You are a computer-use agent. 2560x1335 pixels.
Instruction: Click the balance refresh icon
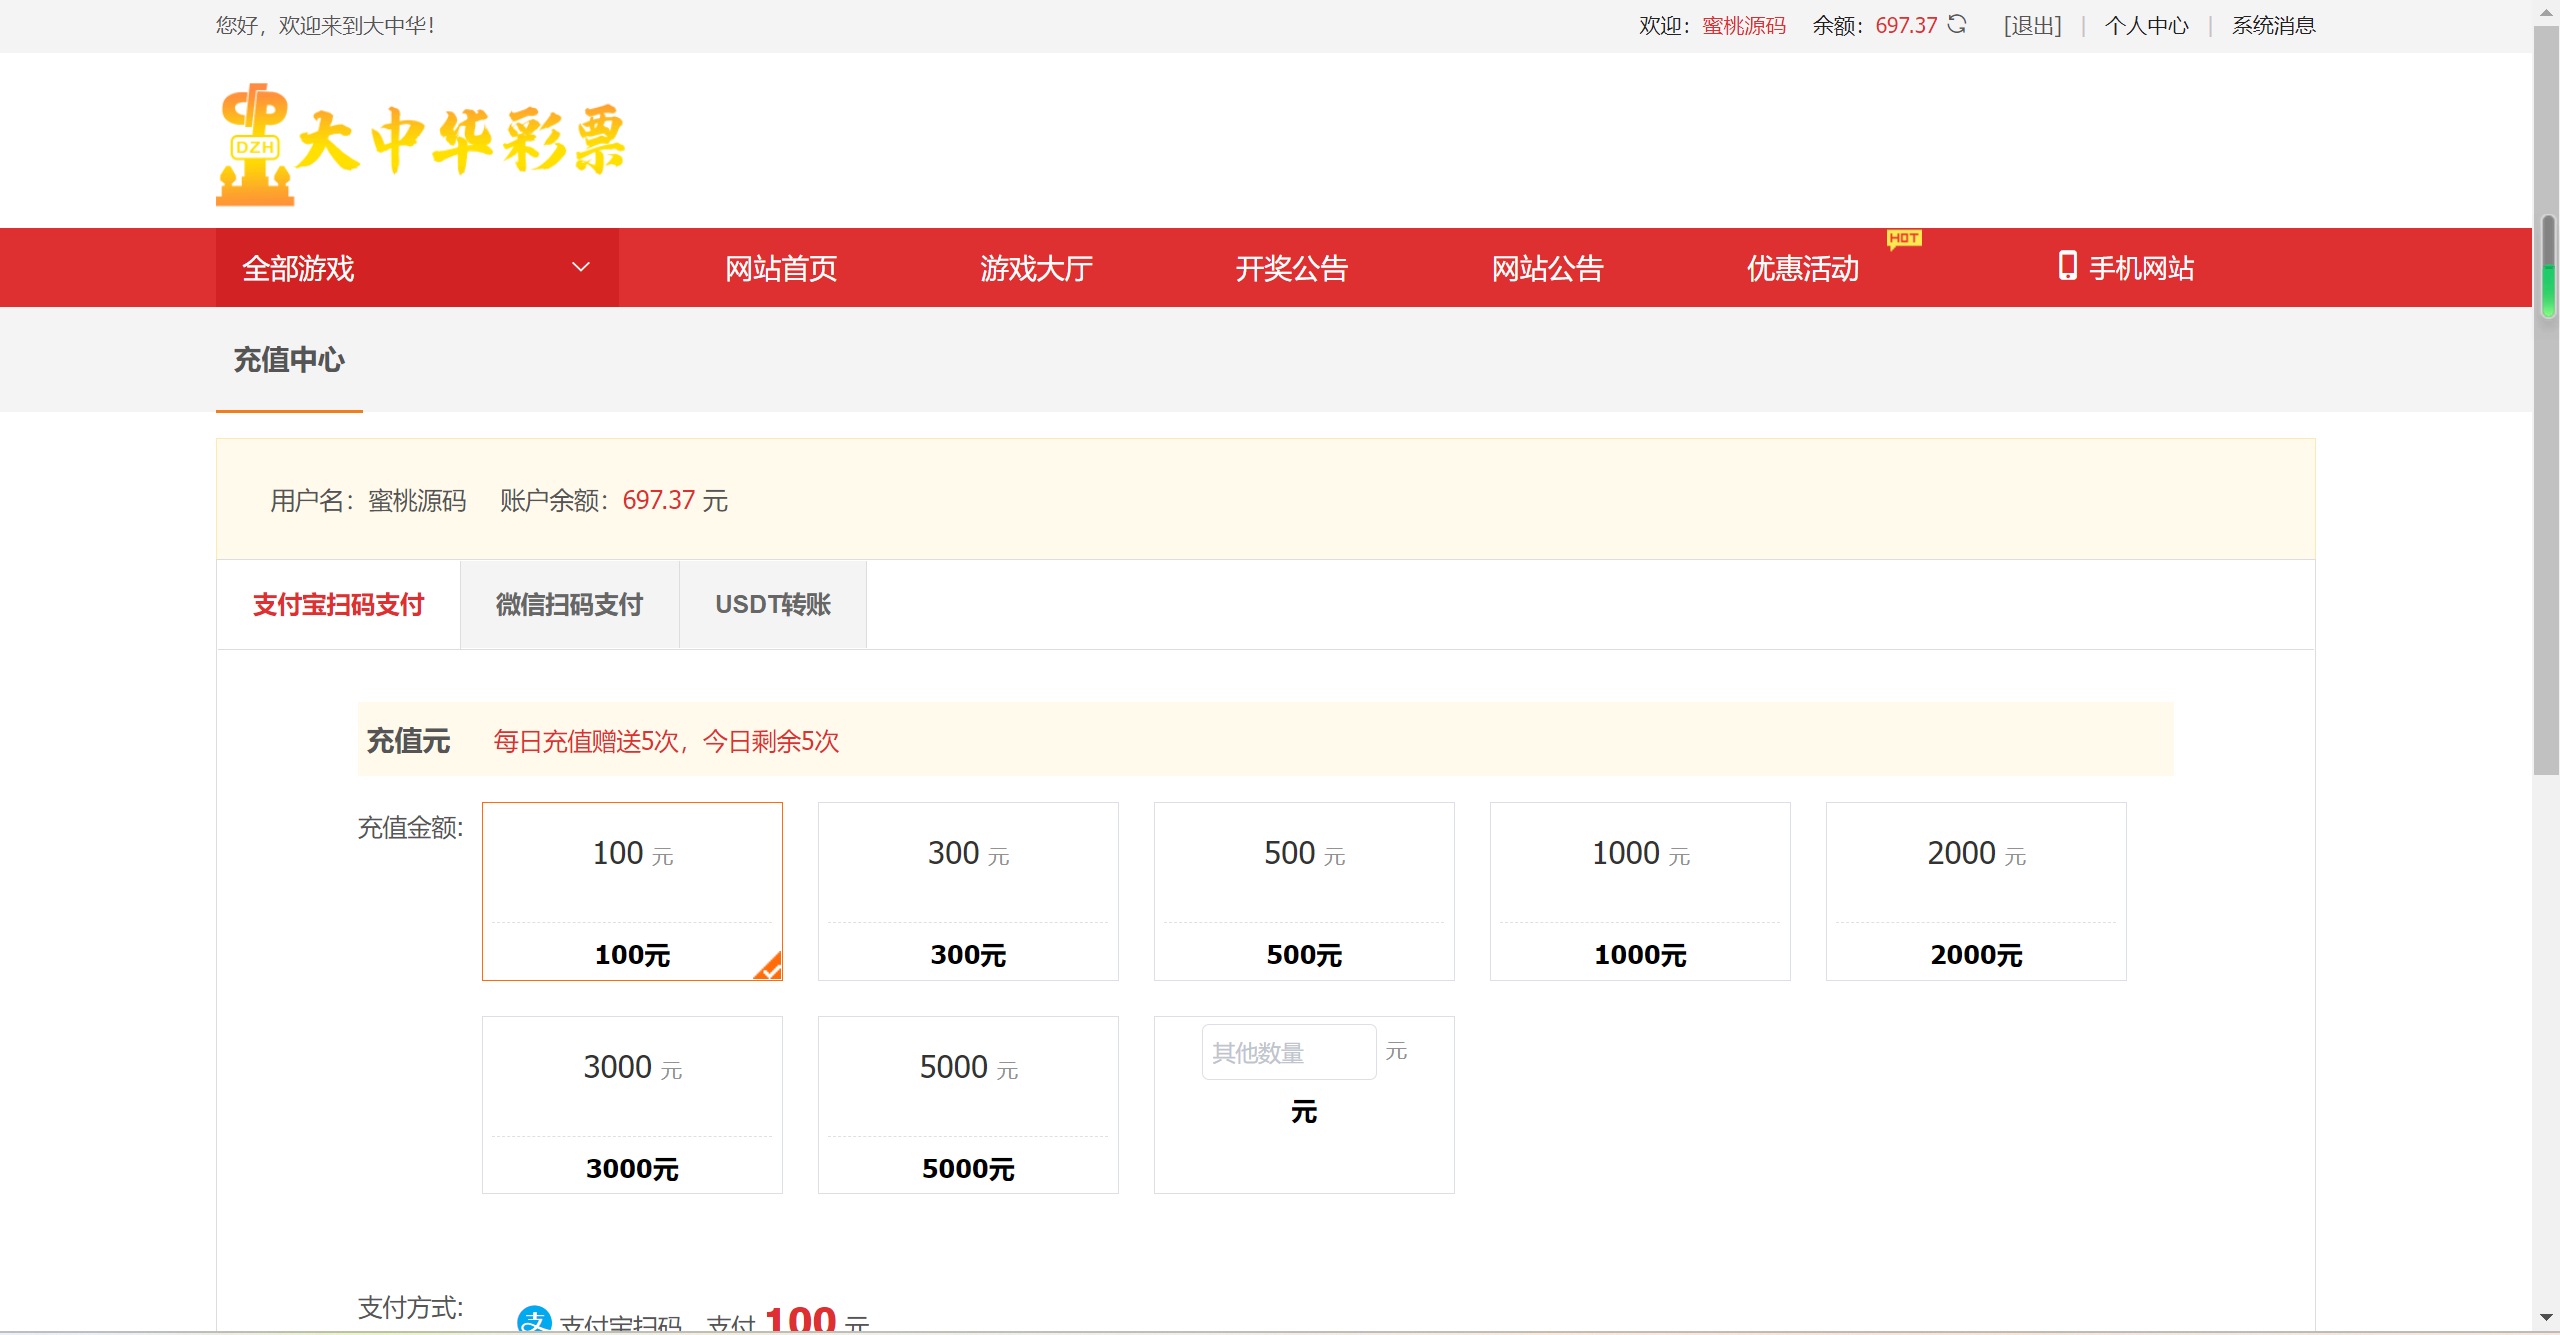(1957, 24)
